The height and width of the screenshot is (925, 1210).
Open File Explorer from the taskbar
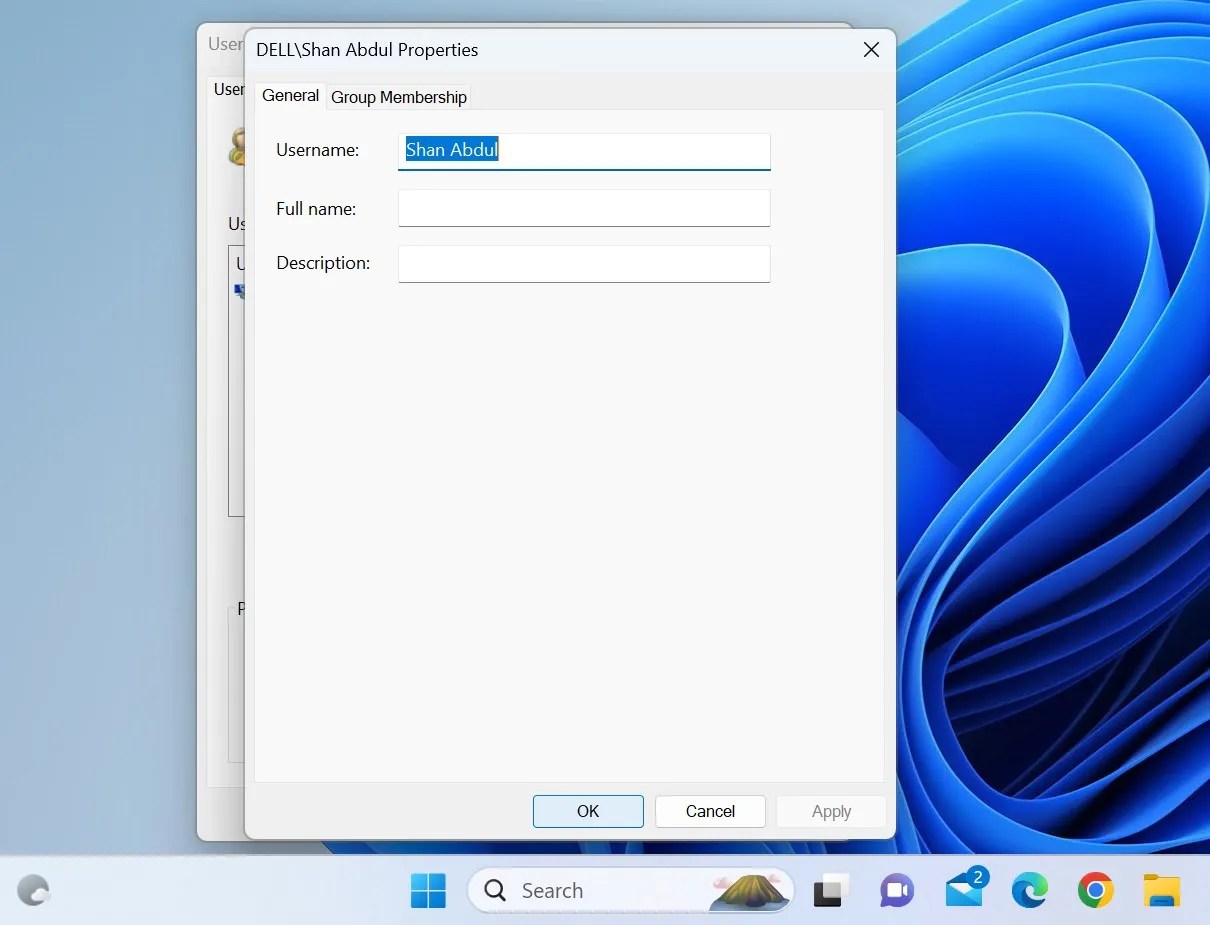[1161, 890]
